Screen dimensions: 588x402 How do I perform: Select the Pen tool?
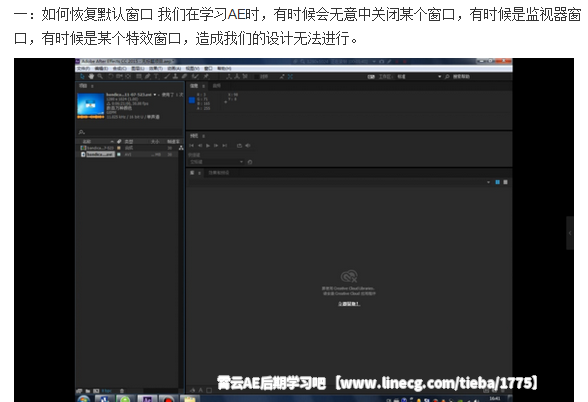pos(148,76)
